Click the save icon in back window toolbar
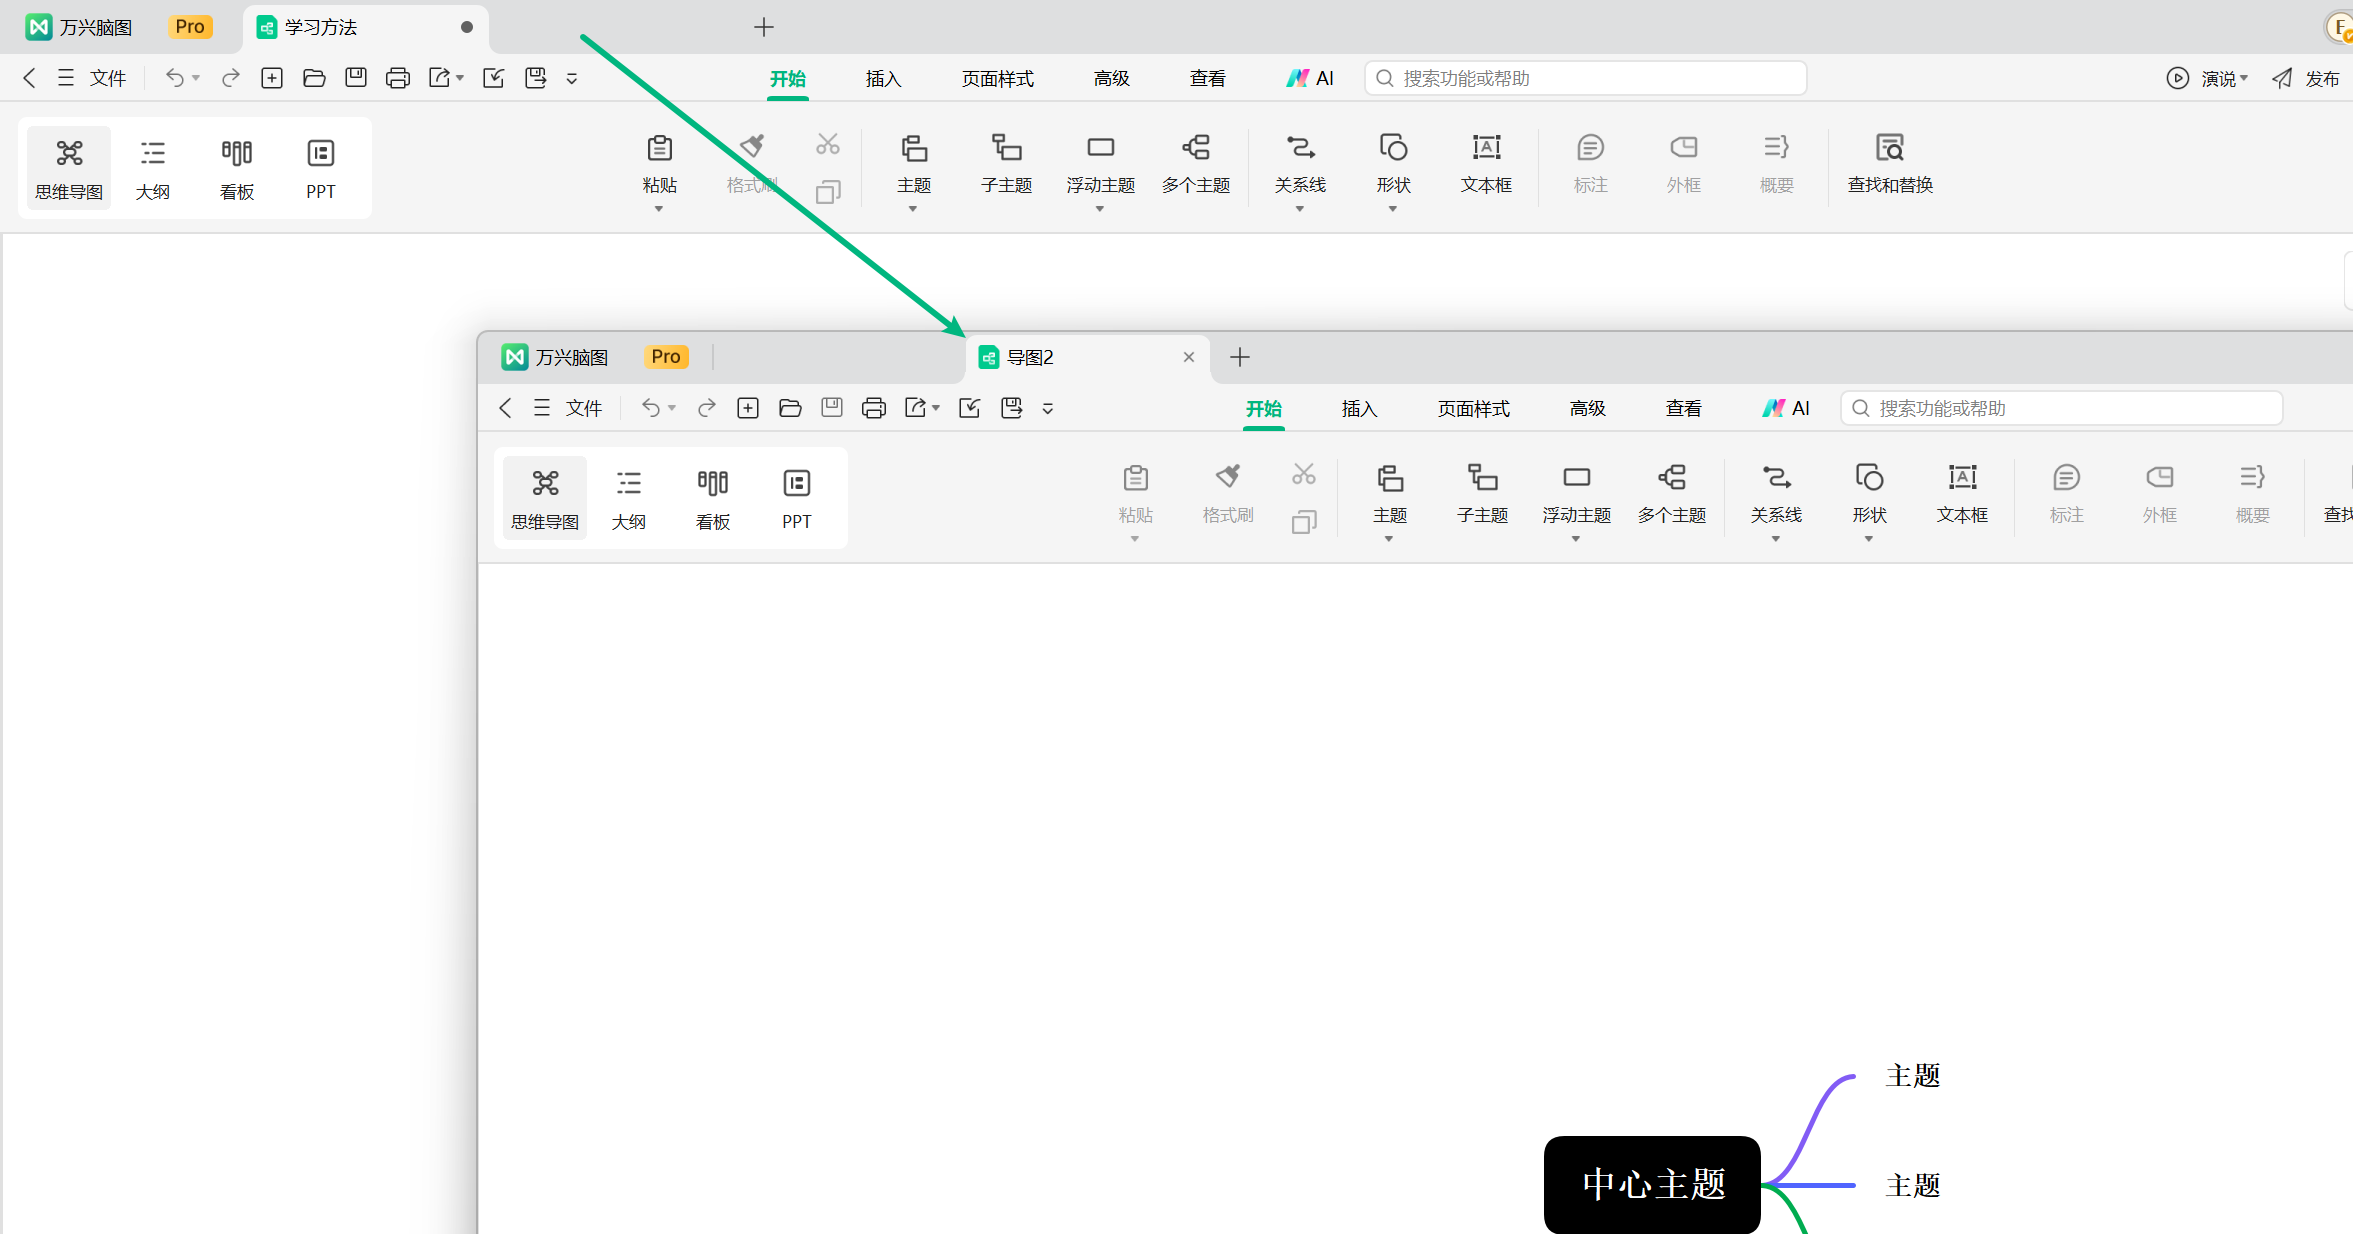The width and height of the screenshot is (2353, 1234). [x=356, y=78]
